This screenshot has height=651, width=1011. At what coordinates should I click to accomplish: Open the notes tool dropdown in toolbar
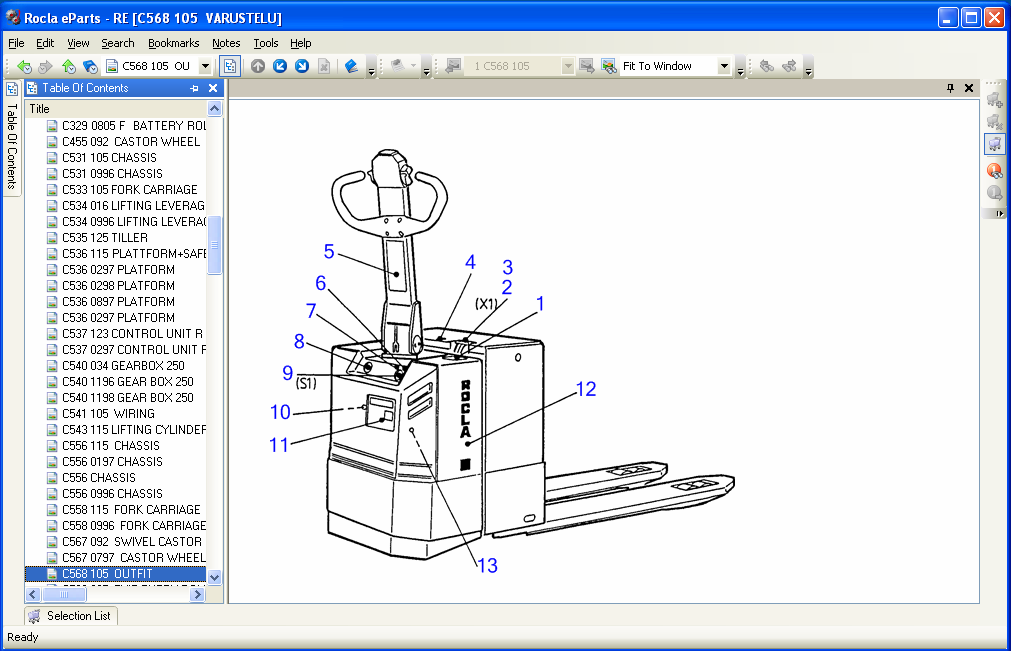point(413,66)
